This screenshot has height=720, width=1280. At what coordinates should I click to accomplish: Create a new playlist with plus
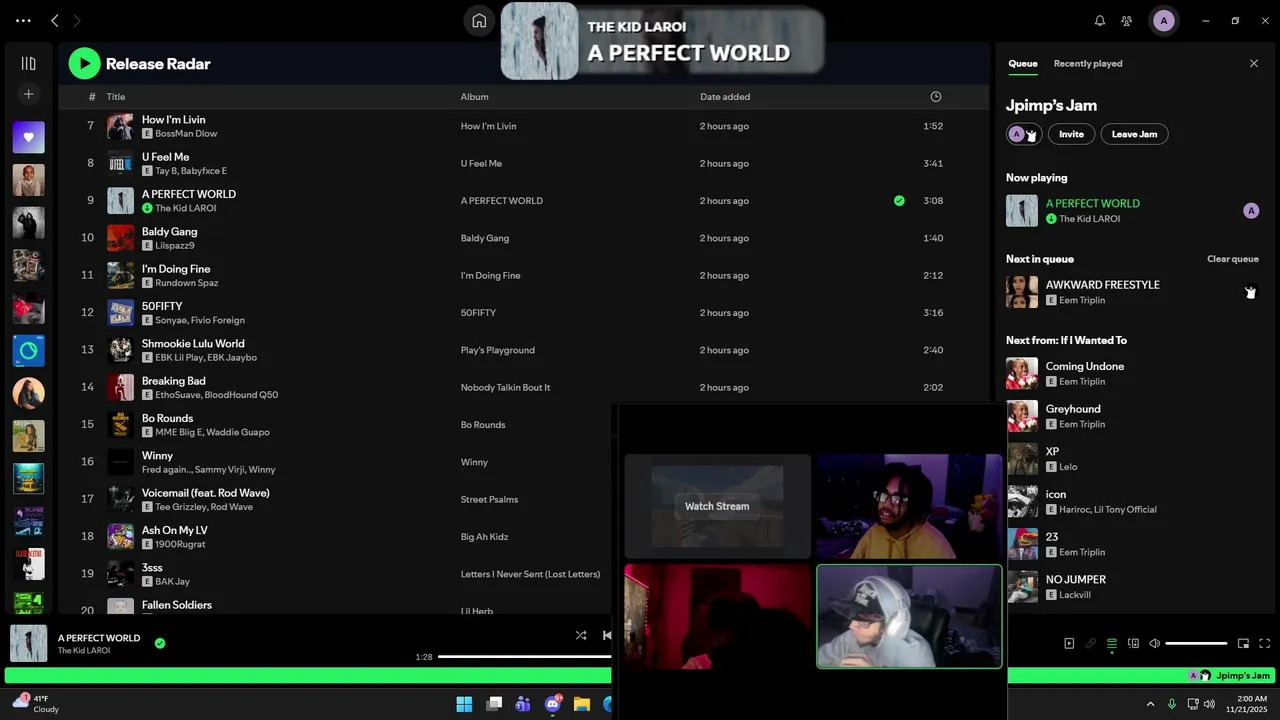pos(28,94)
